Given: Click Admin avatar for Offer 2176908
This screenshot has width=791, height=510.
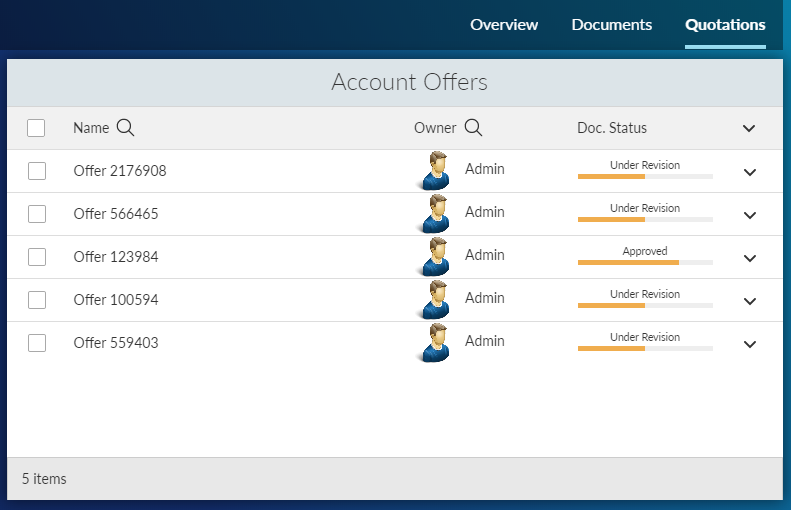Looking at the screenshot, I should [434, 171].
